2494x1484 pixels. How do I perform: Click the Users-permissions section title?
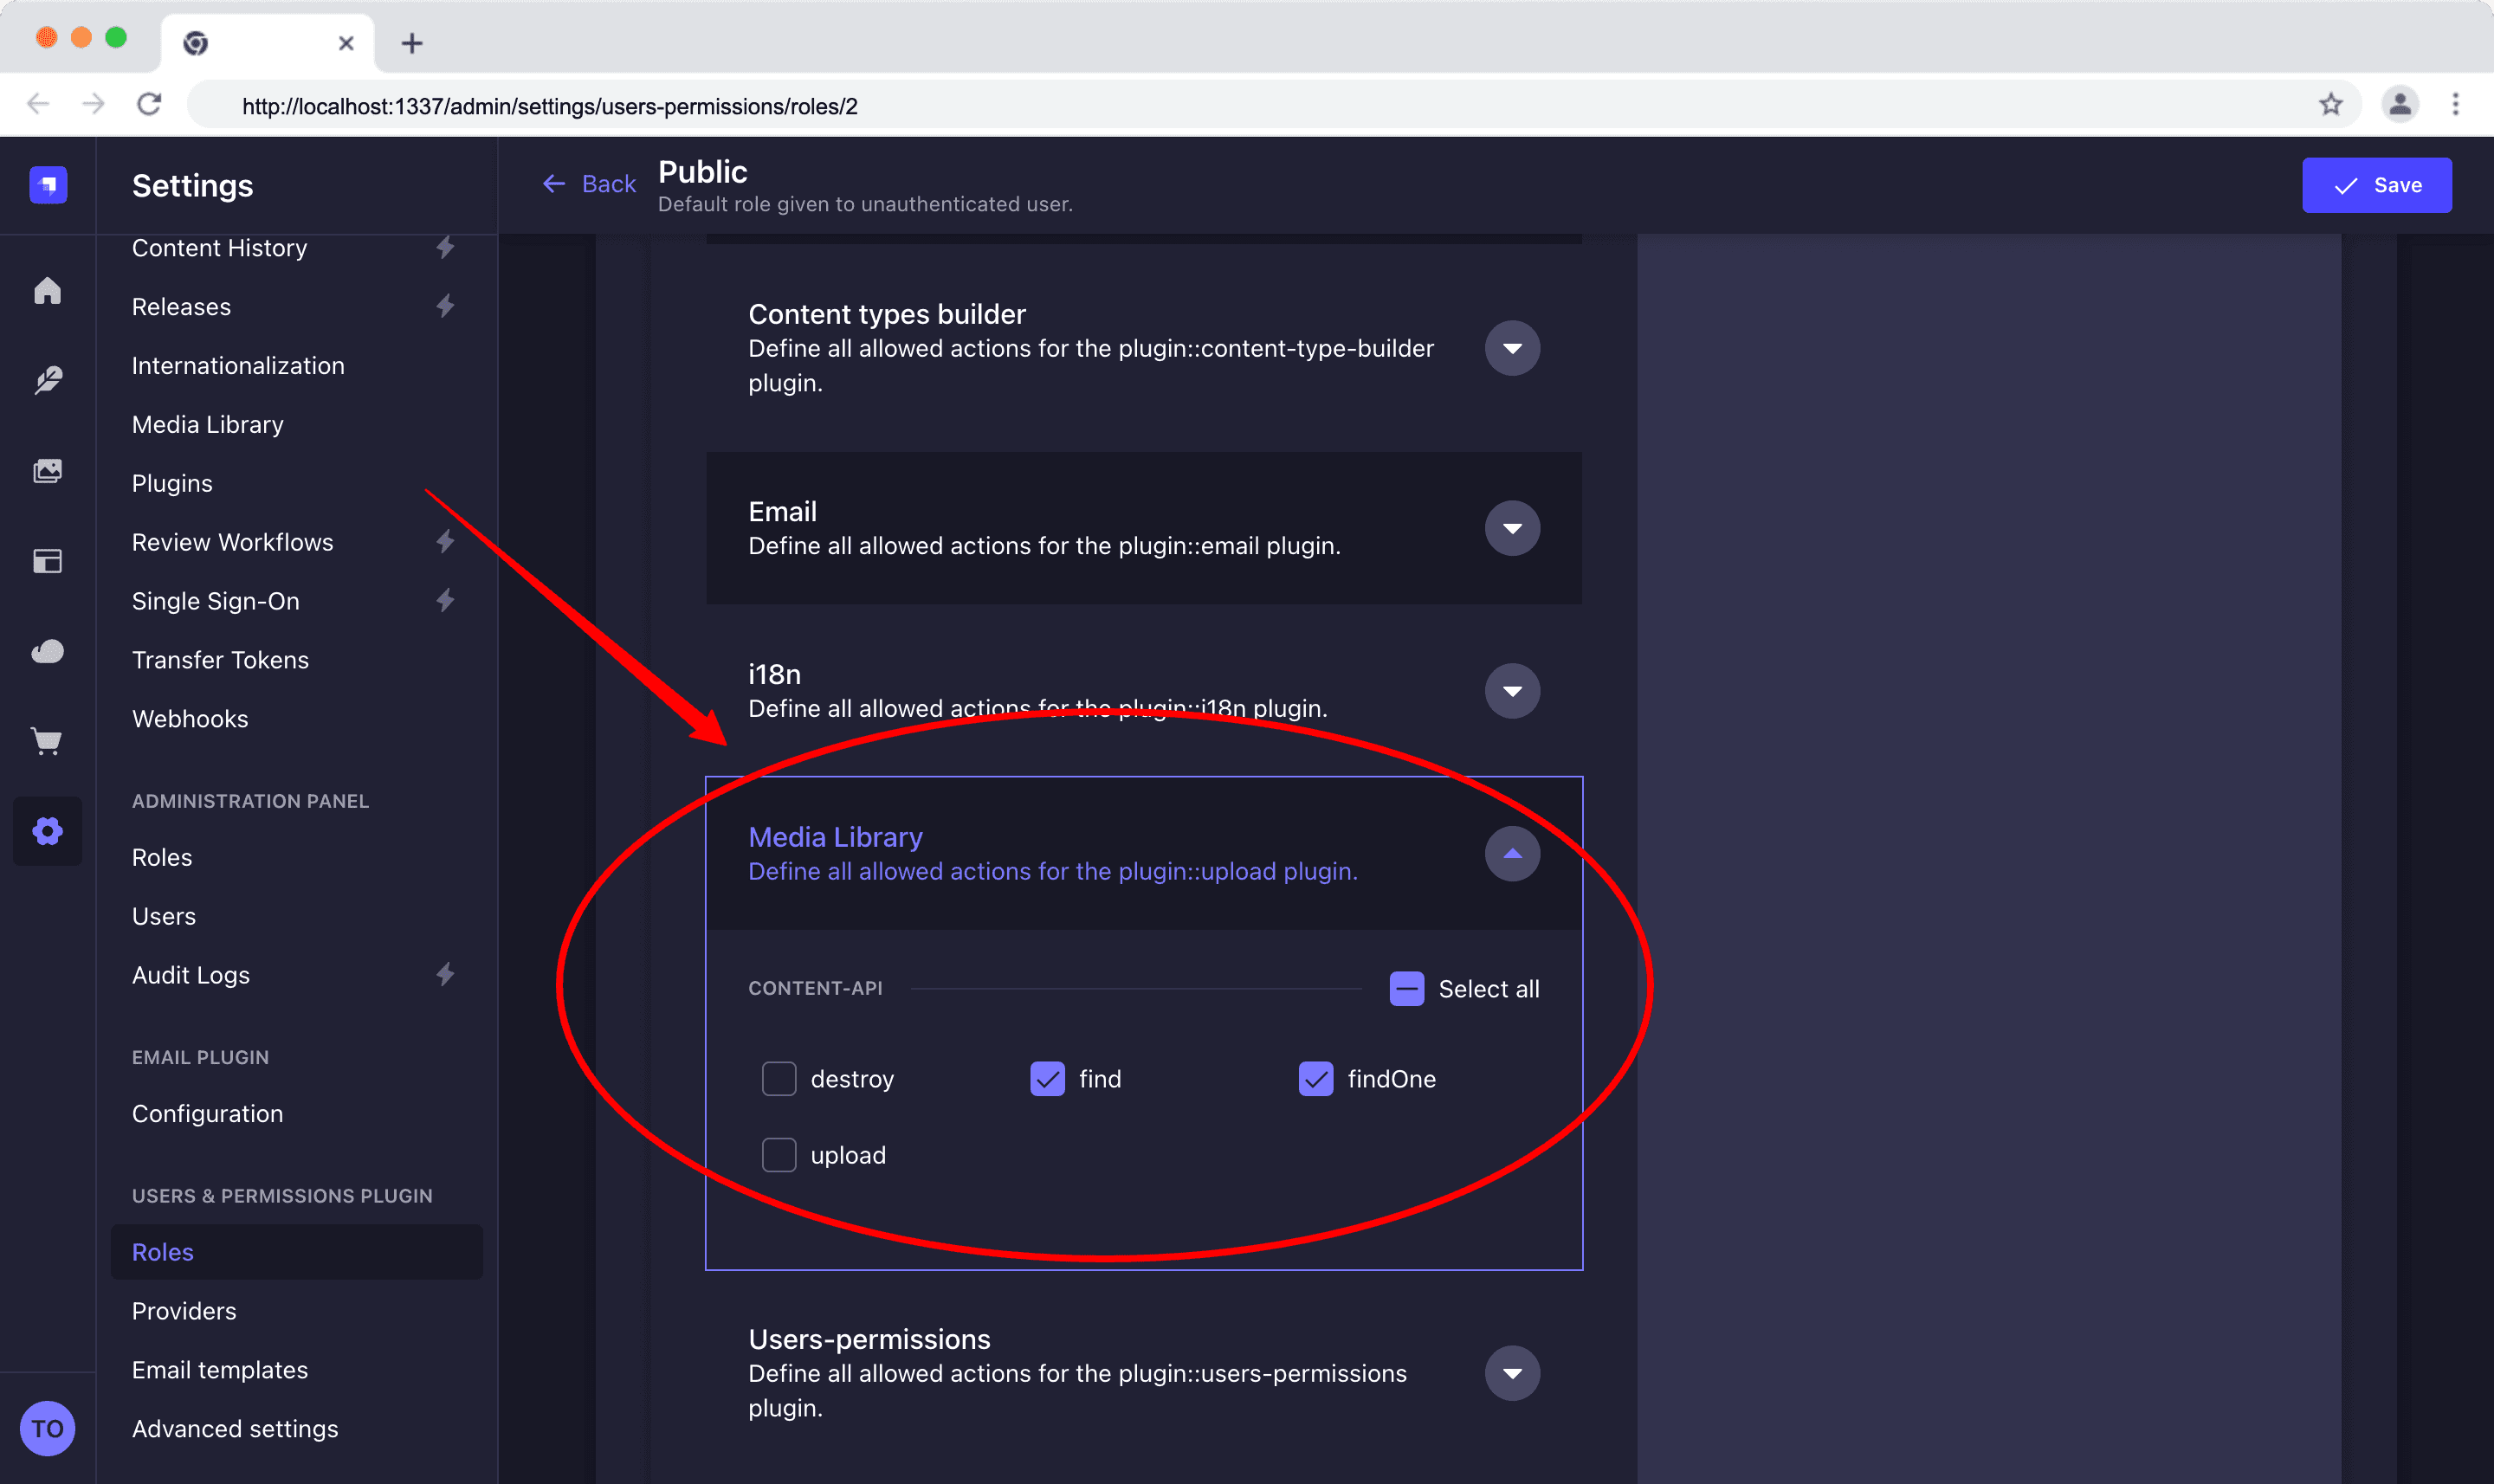[x=869, y=1339]
